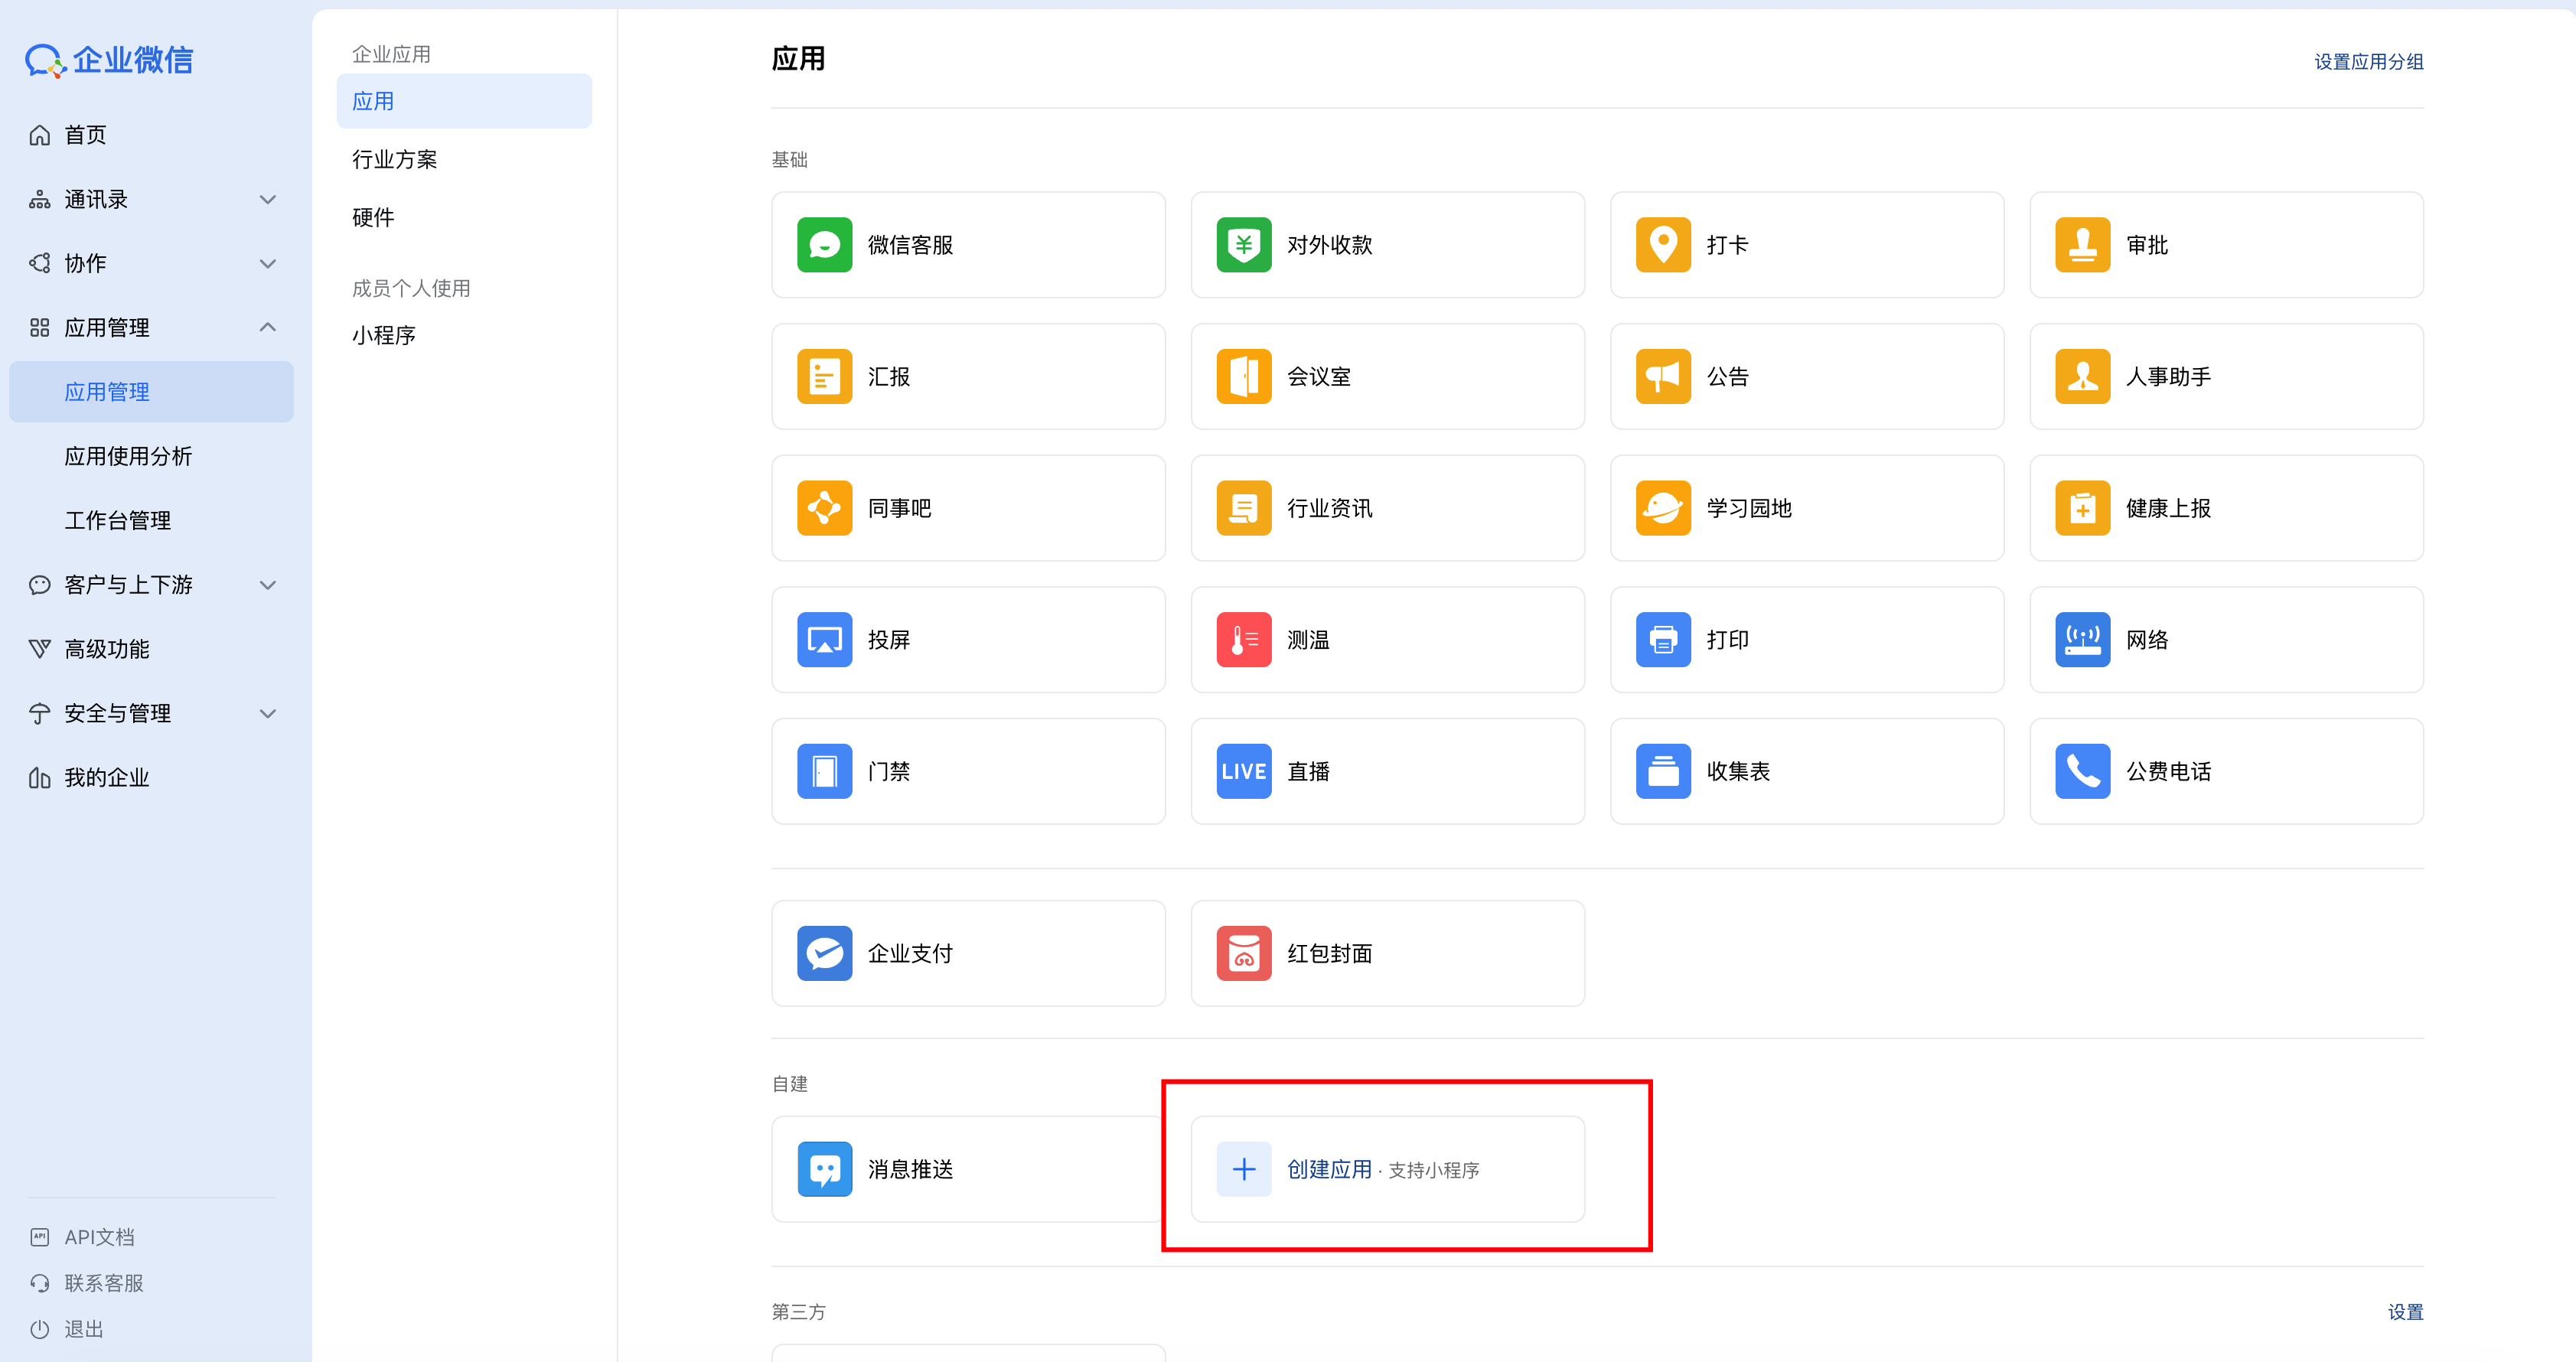
Task: Open the 测温 thermometer icon
Action: coord(1243,640)
